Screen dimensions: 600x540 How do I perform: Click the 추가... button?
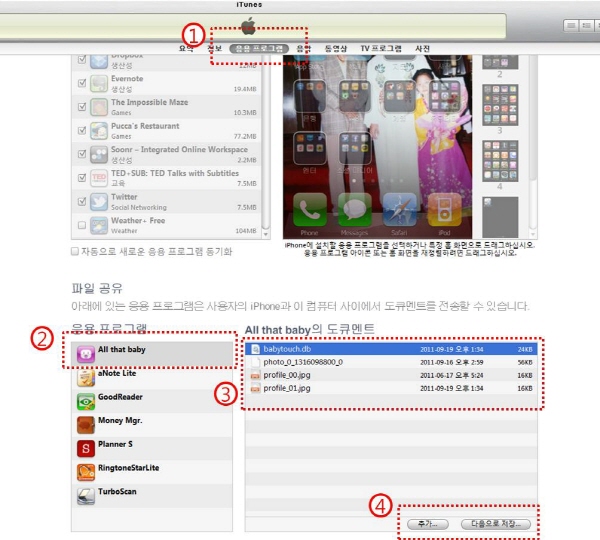pyautogui.click(x=428, y=524)
